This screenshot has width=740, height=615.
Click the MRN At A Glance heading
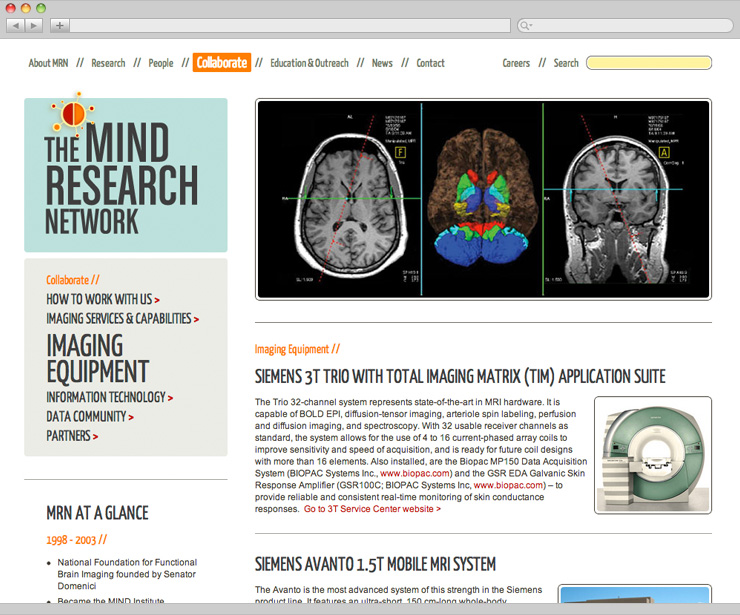point(97,513)
